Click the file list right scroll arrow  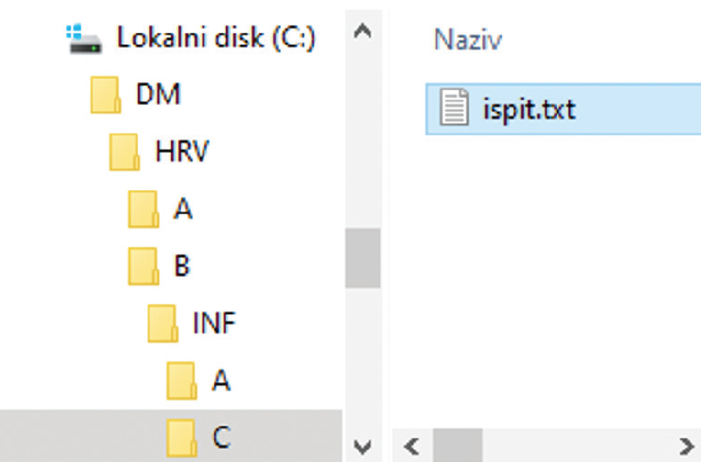pyautogui.click(x=686, y=445)
